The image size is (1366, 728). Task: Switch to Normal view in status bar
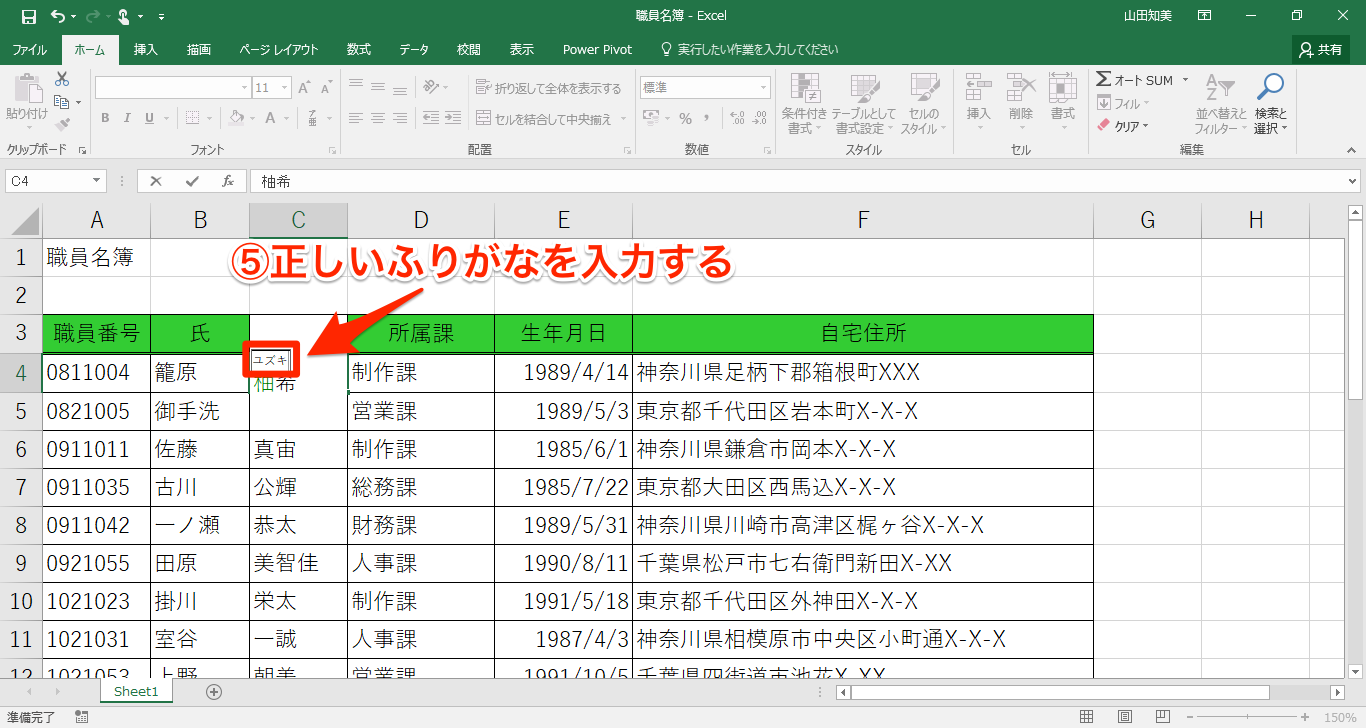tap(1086, 717)
